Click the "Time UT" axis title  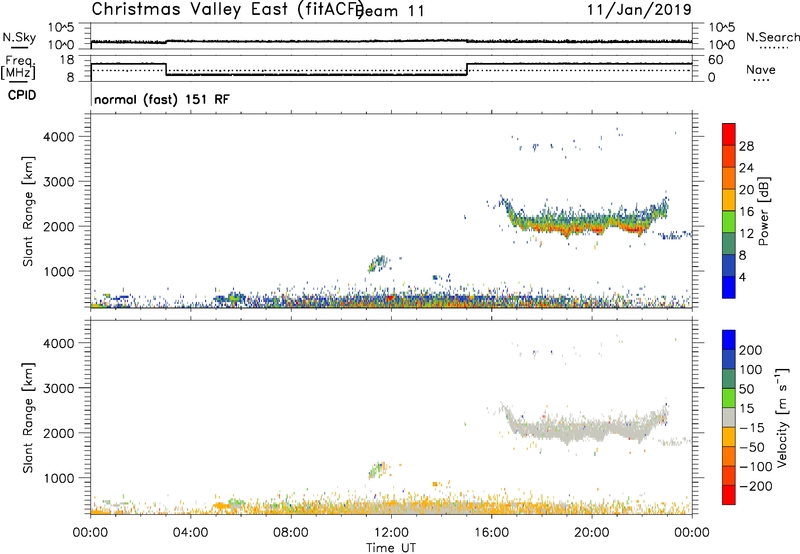[391, 547]
